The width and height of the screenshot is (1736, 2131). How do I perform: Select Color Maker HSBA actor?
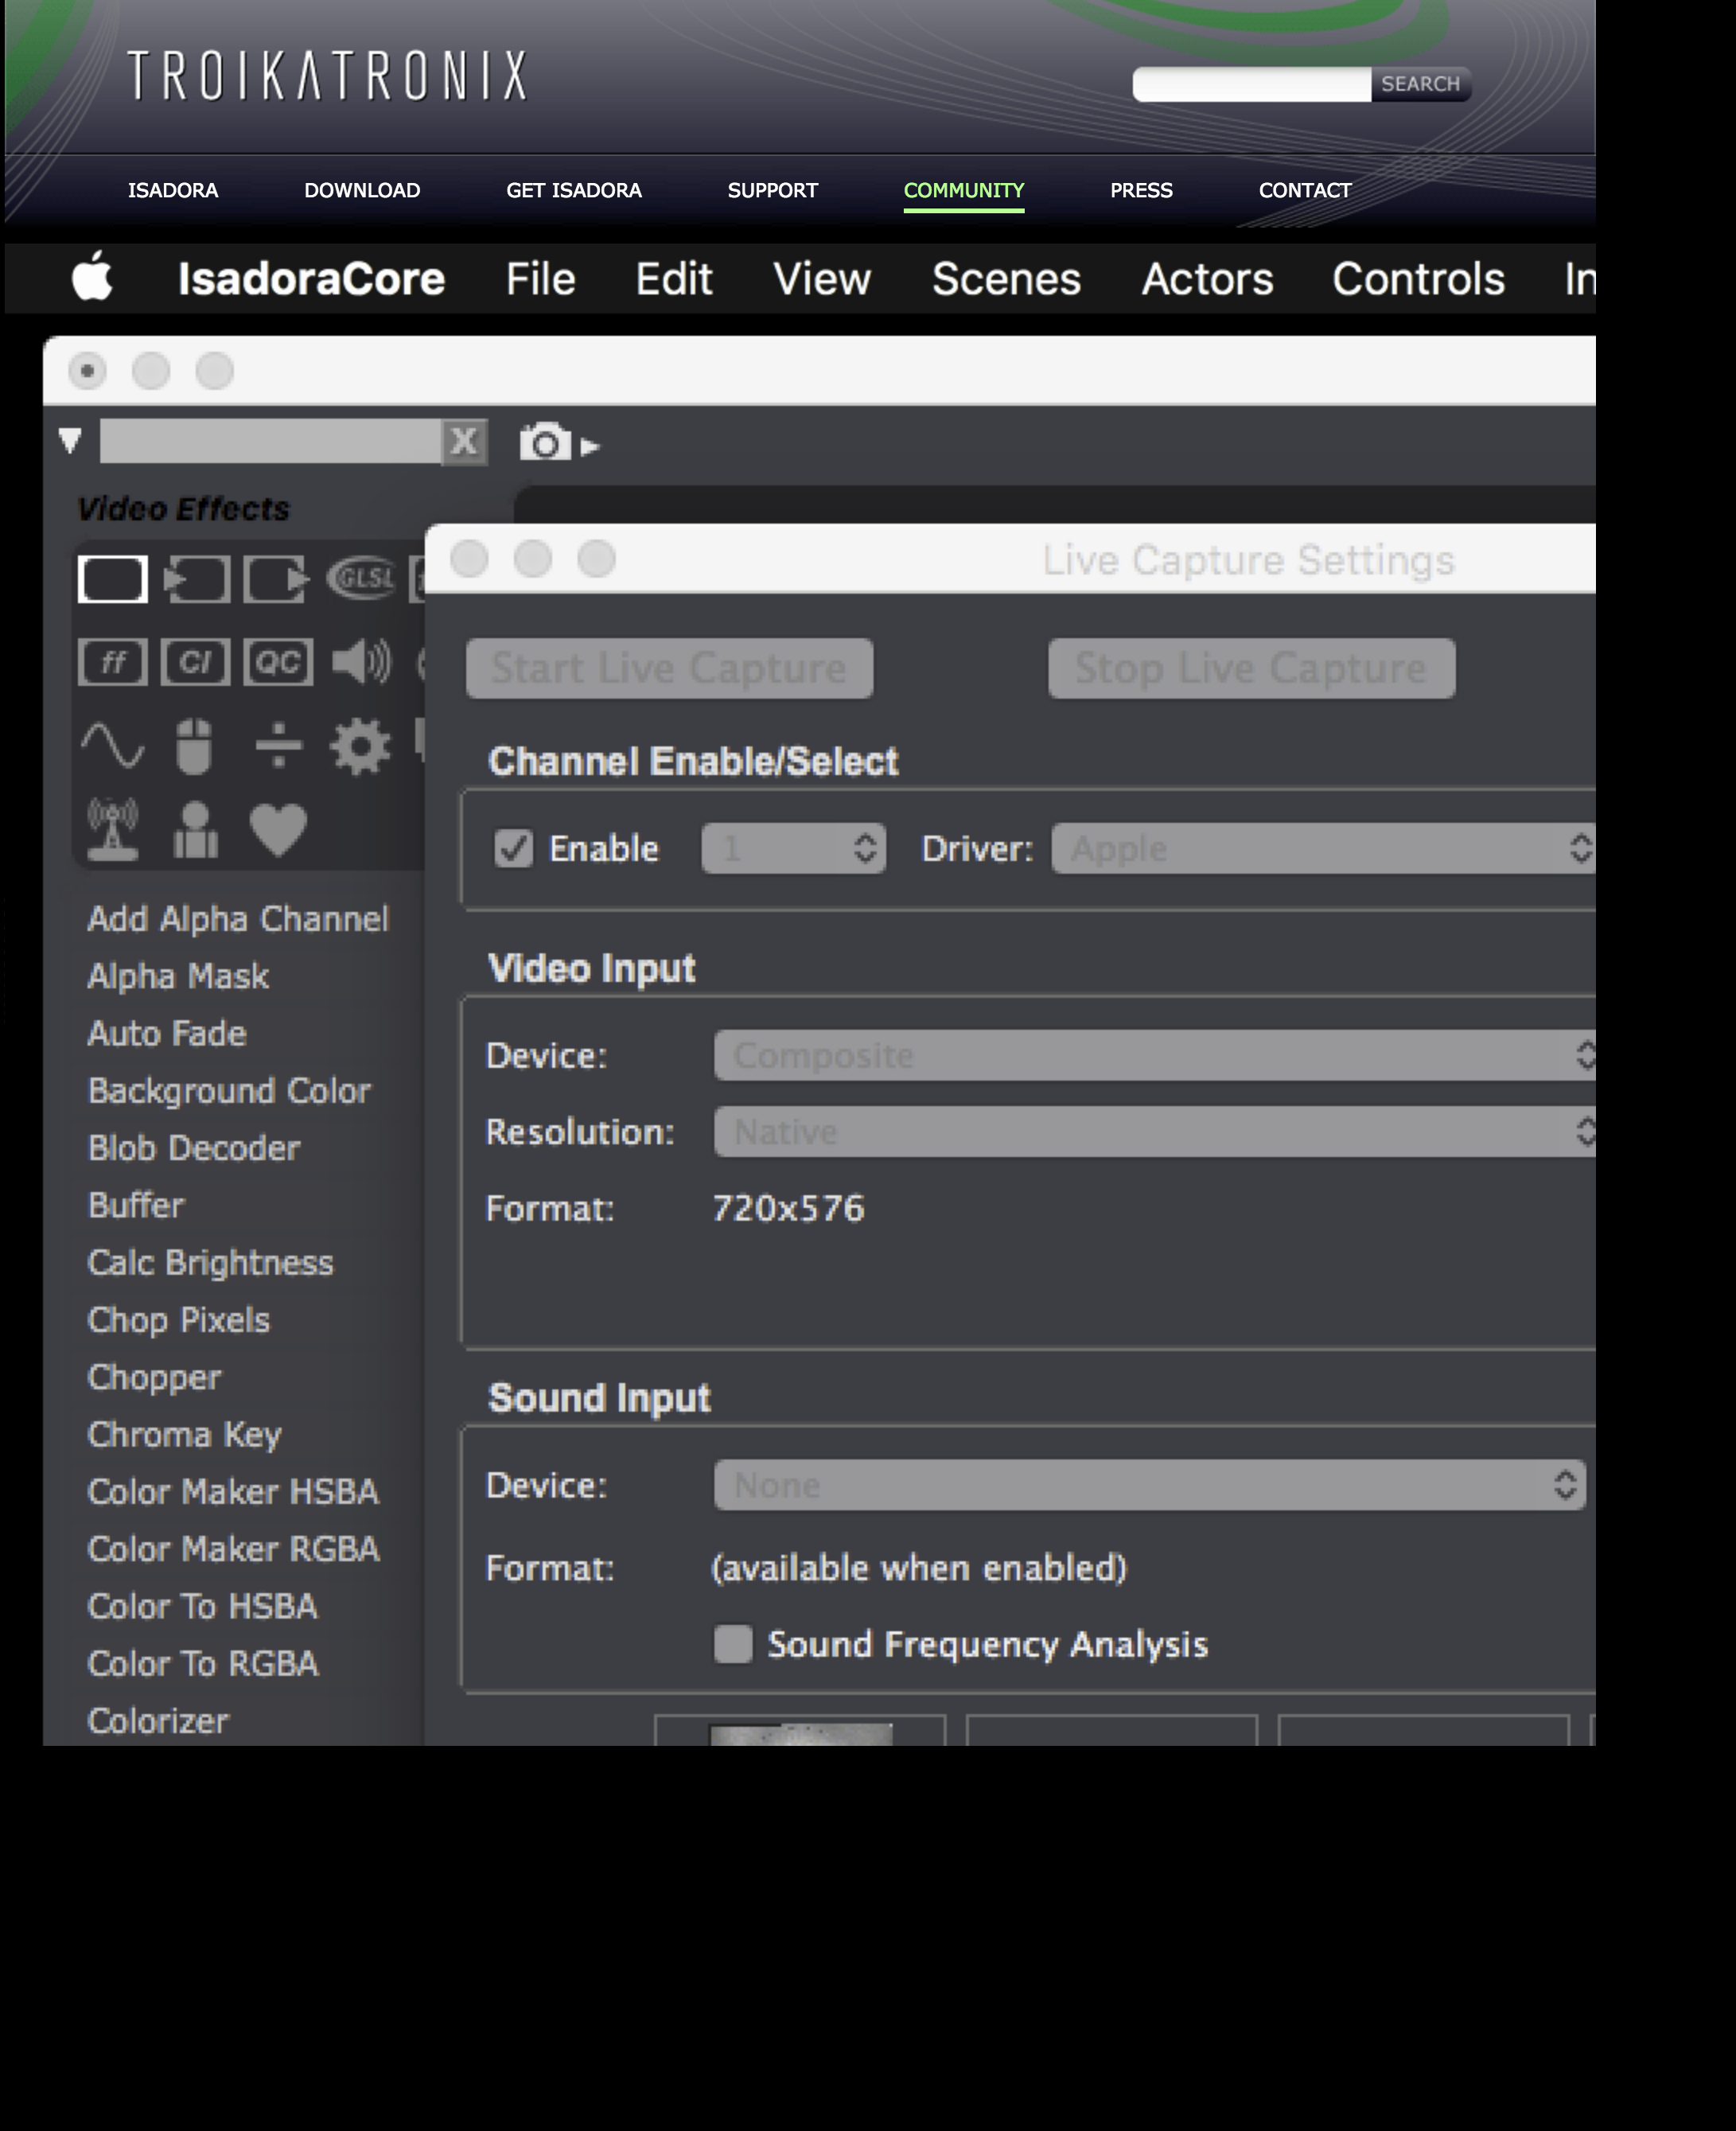233,1491
